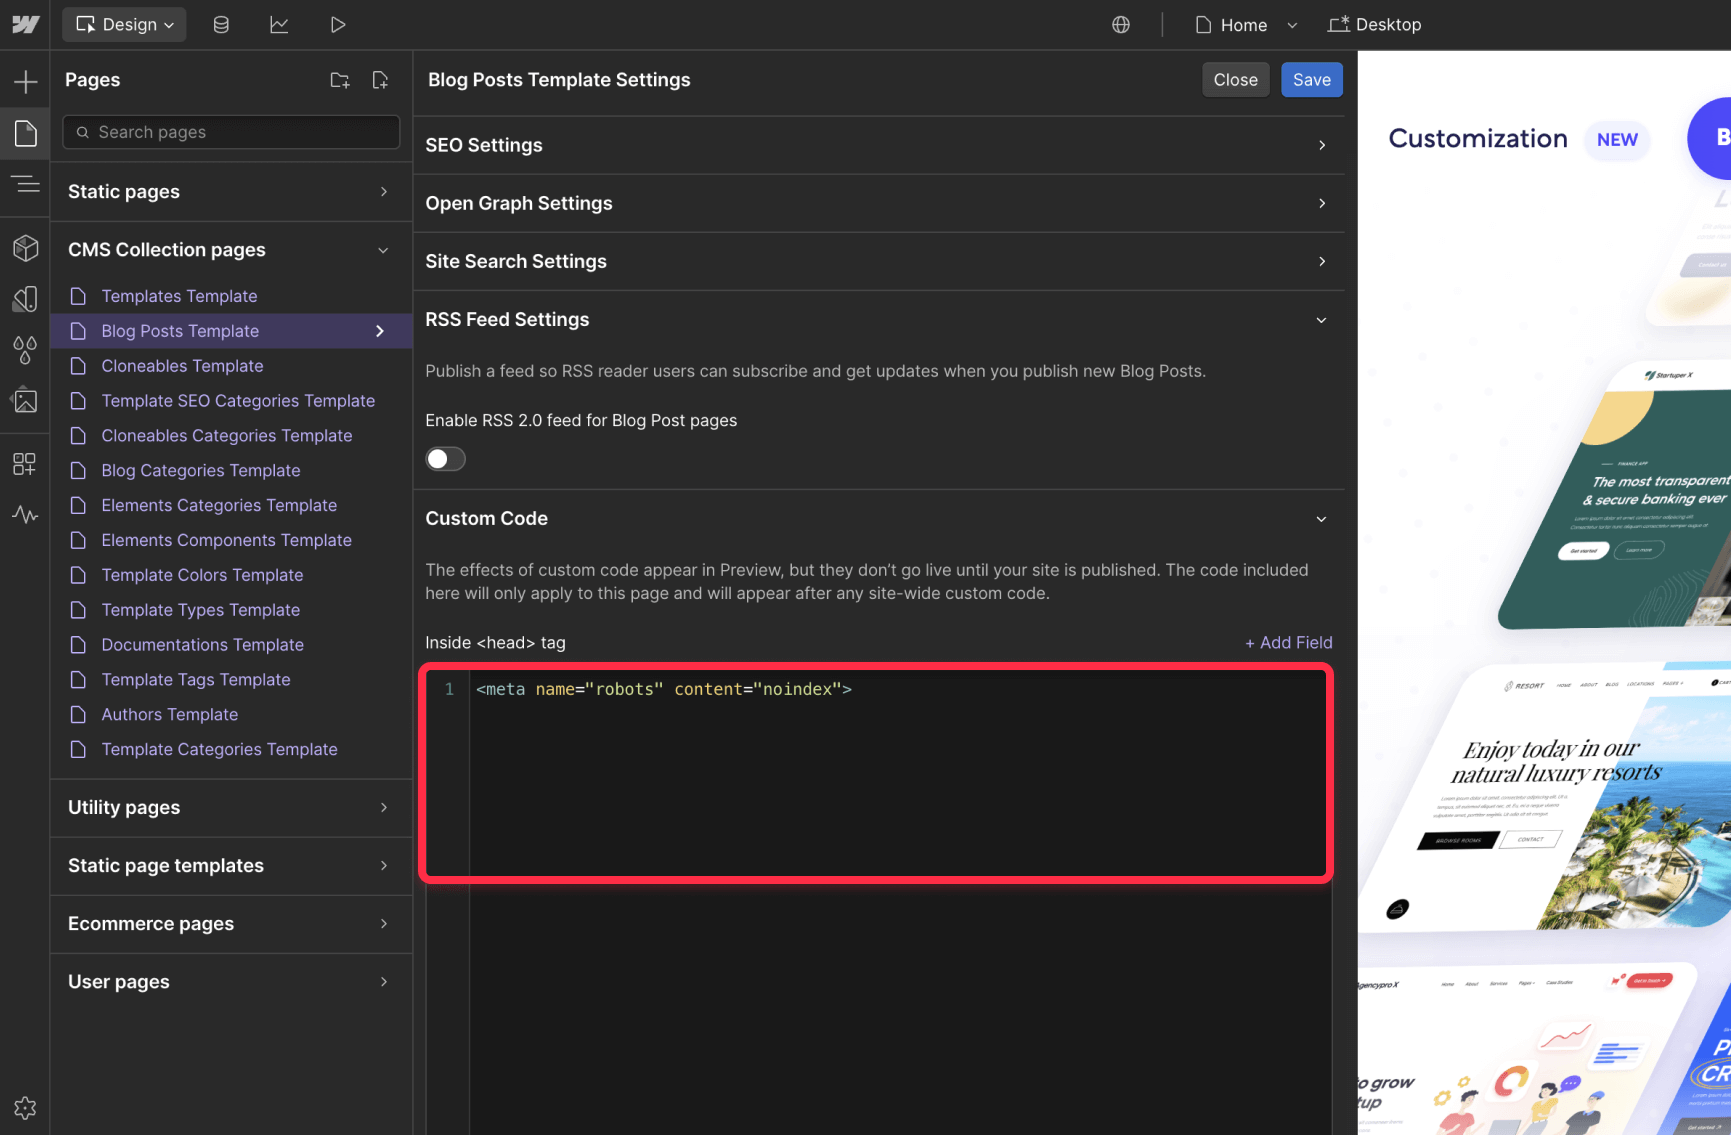Click the globe locale icon

(x=1121, y=24)
